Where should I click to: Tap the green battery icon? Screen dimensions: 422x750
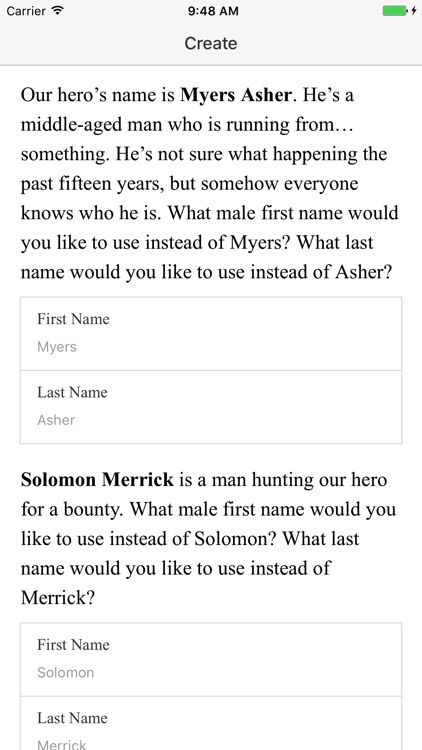tap(394, 11)
